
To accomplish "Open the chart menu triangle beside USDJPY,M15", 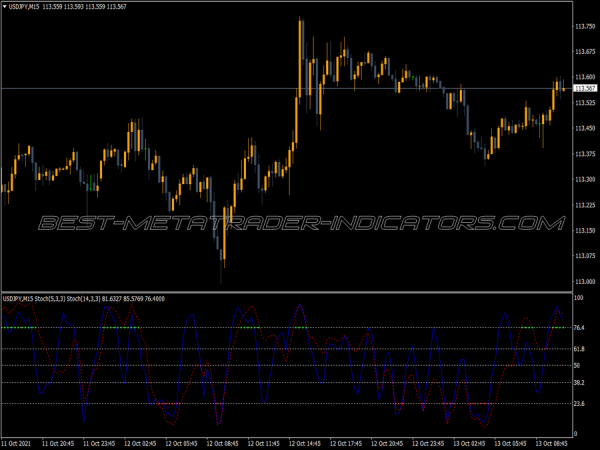I will [5, 7].
